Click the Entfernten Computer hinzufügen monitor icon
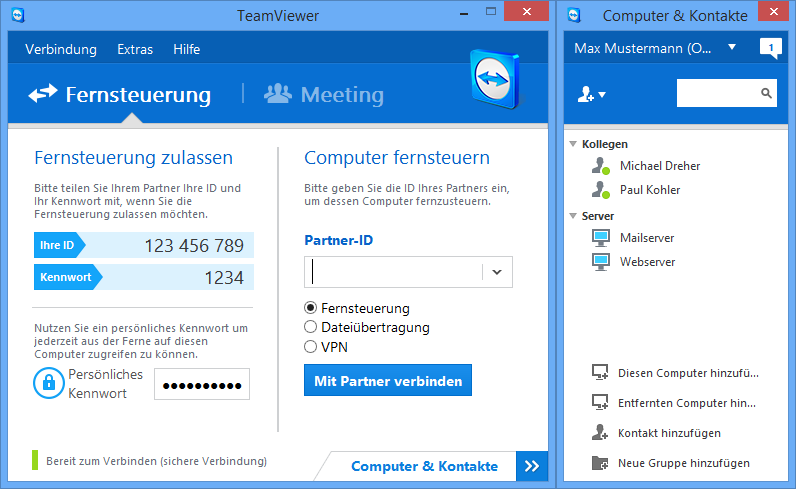The image size is (796, 489). coord(600,402)
